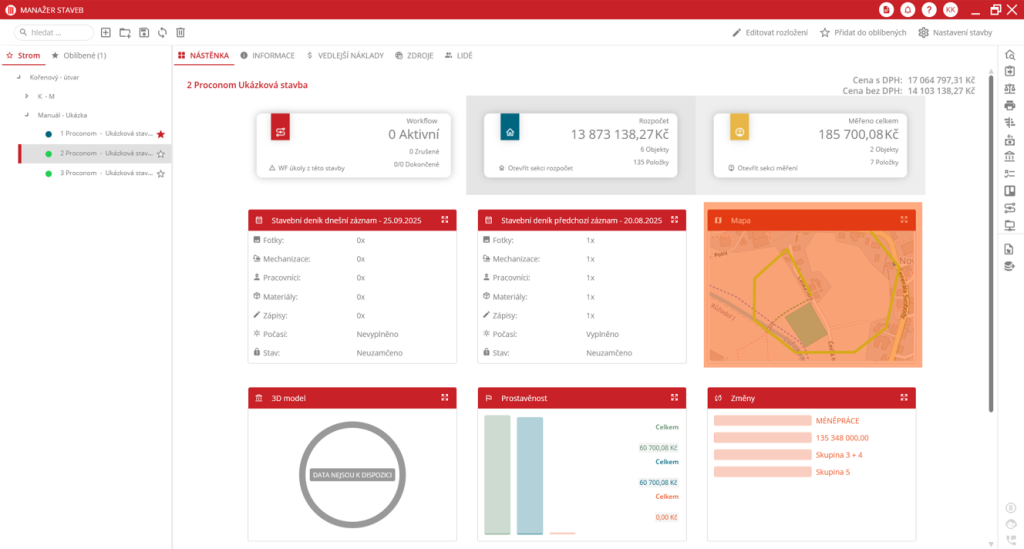Screen dimensions: 1024x549
Task: Expand the K - M tree node
Action: click(27, 96)
